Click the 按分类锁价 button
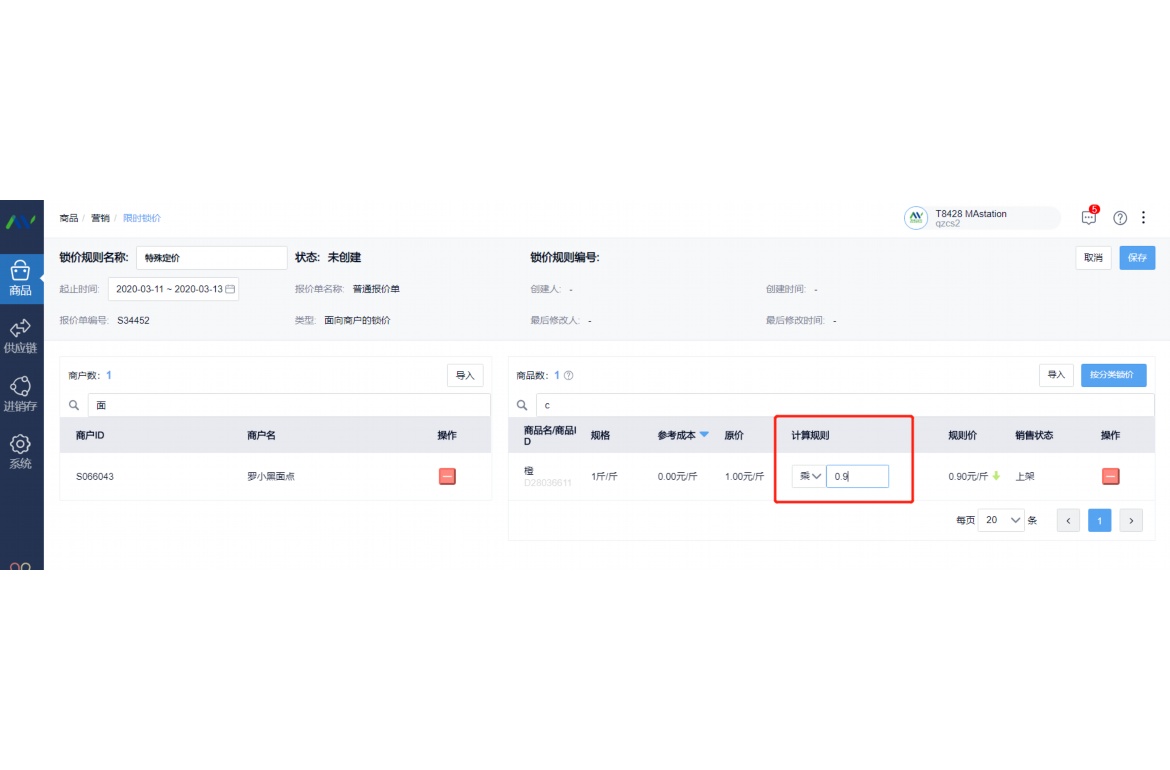1170x770 pixels. [1113, 375]
